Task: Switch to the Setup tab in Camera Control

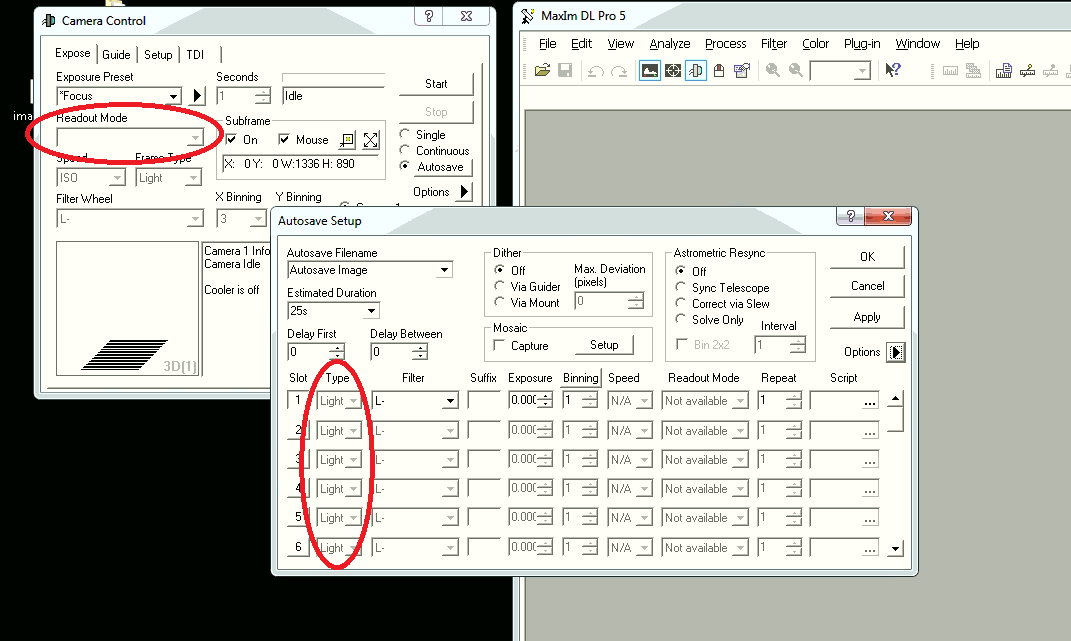Action: tap(158, 55)
